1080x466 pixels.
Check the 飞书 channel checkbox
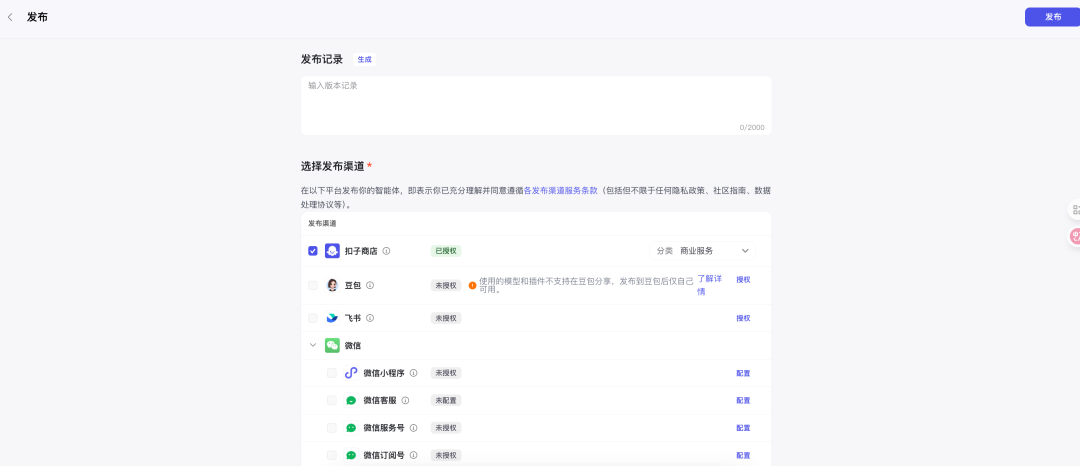point(313,318)
